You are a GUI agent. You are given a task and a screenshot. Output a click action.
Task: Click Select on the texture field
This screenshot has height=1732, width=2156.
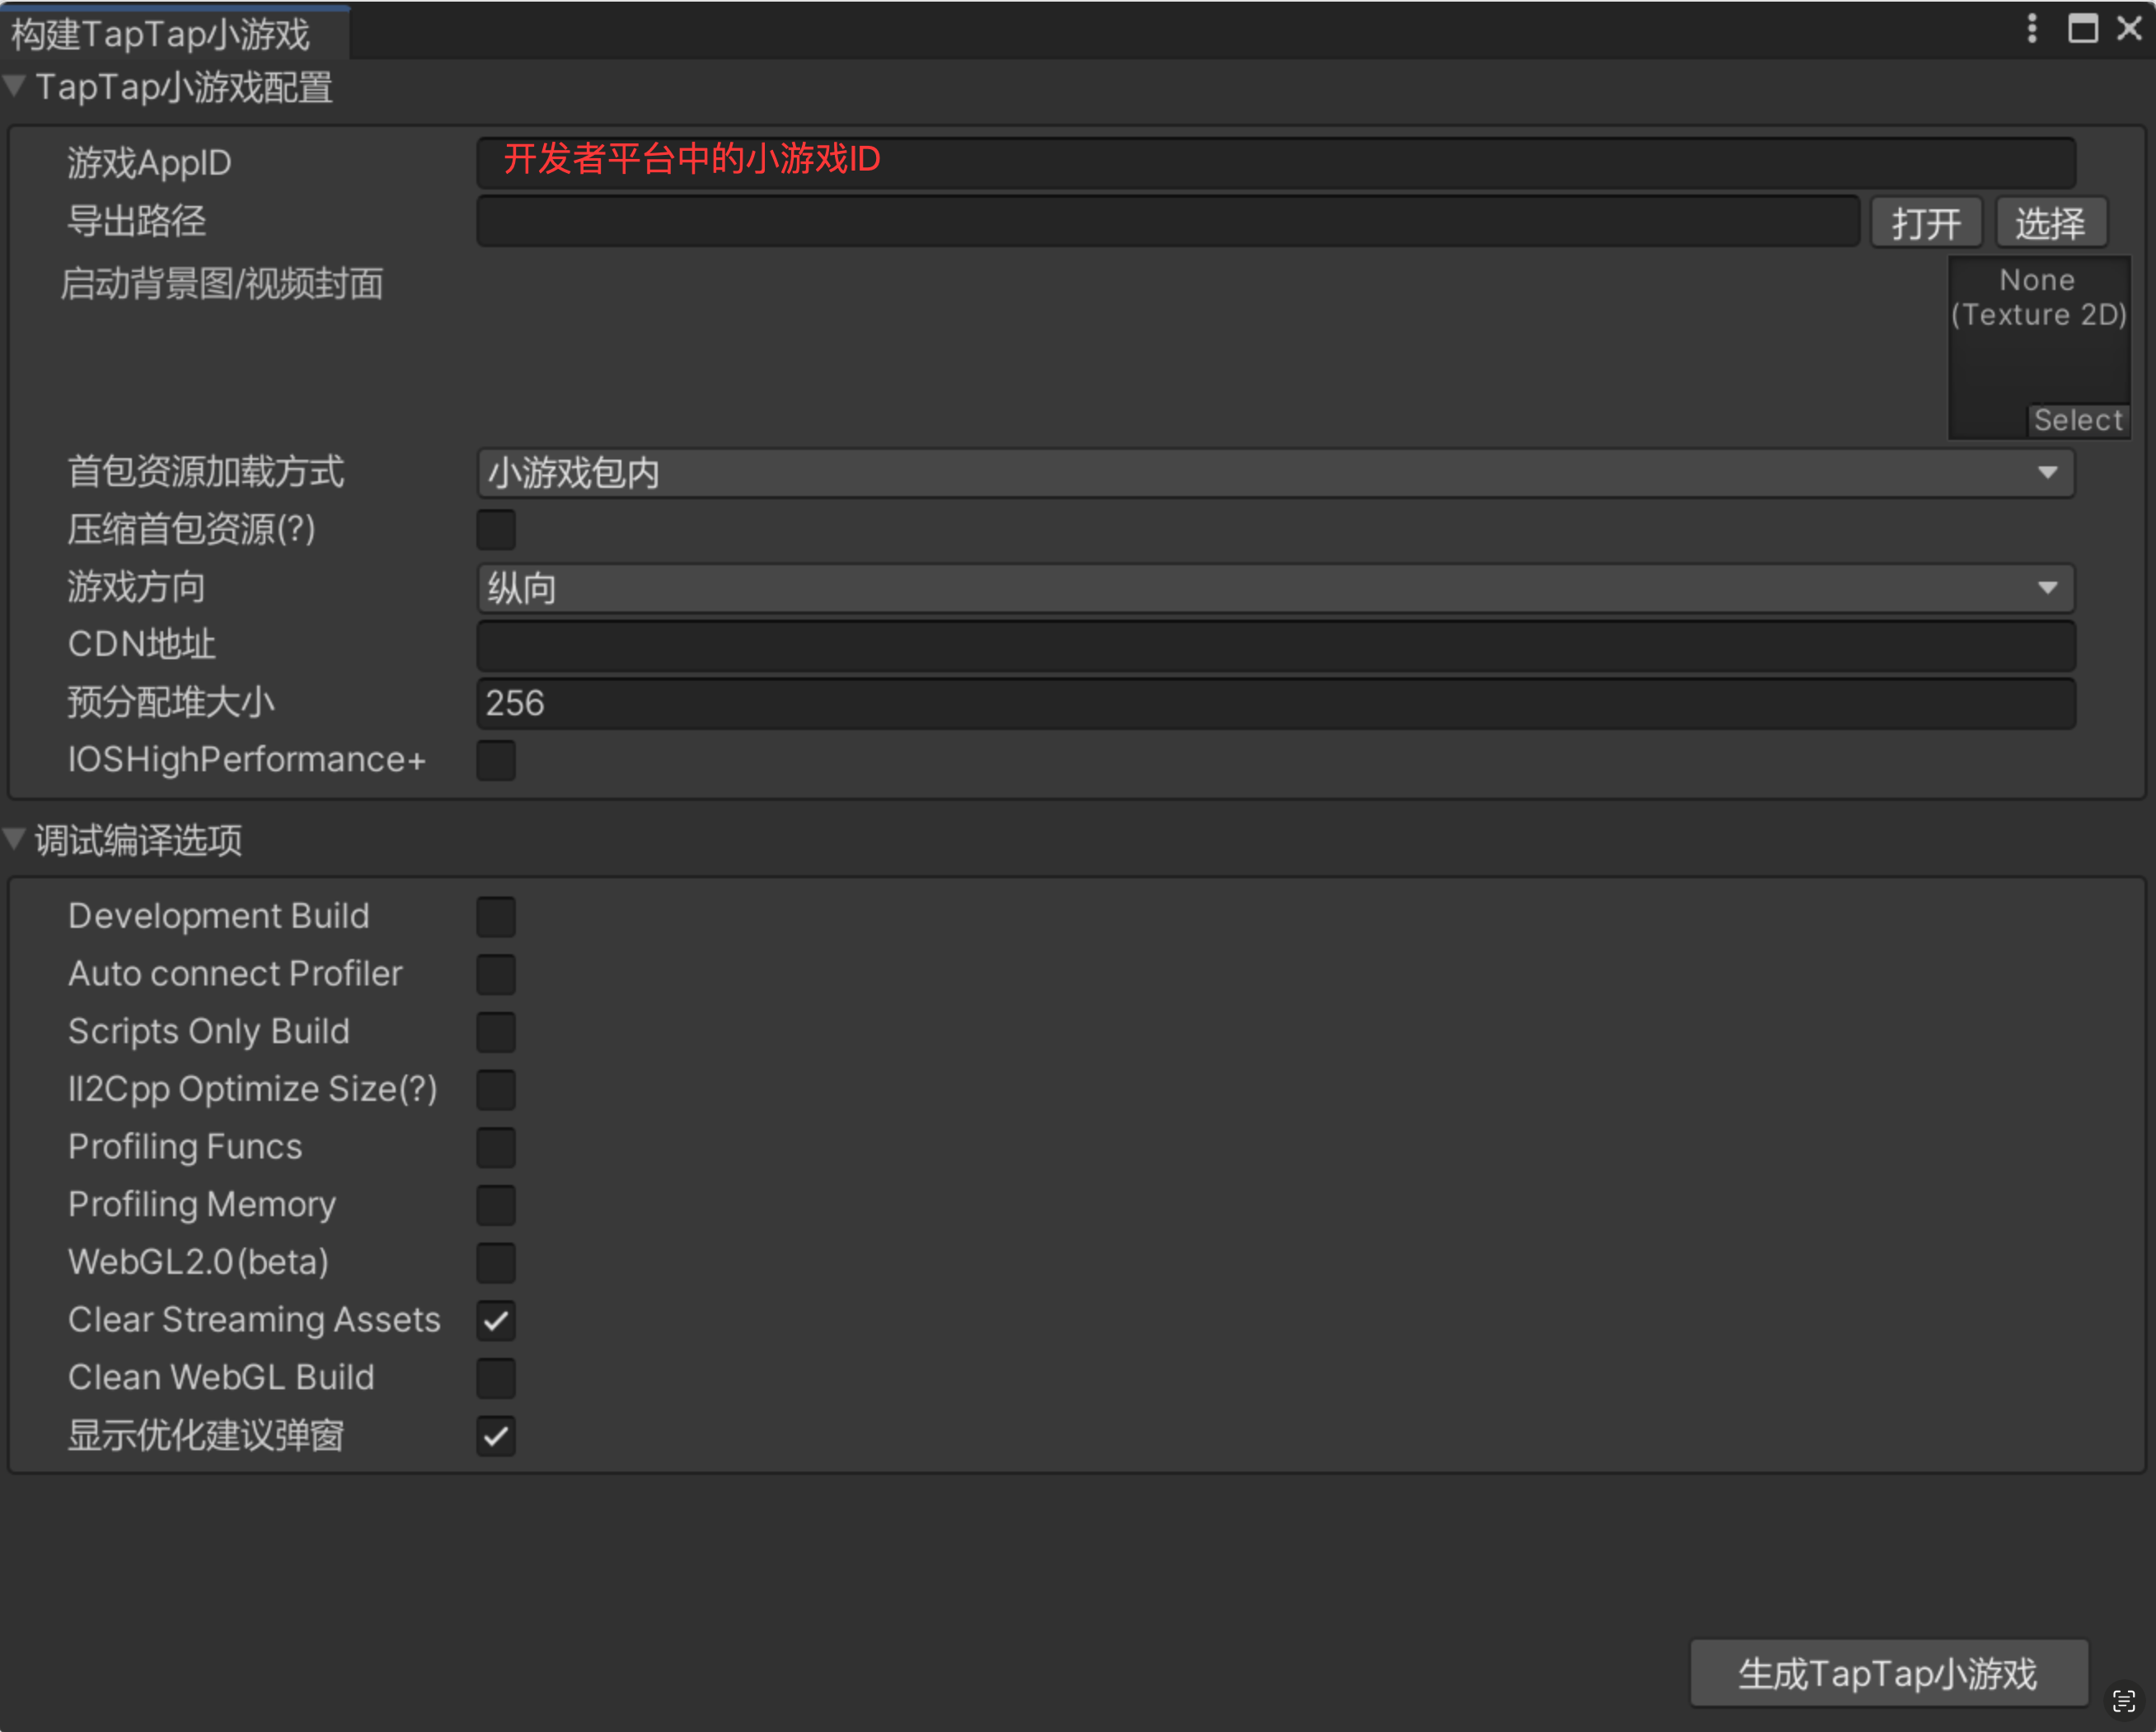click(2078, 420)
